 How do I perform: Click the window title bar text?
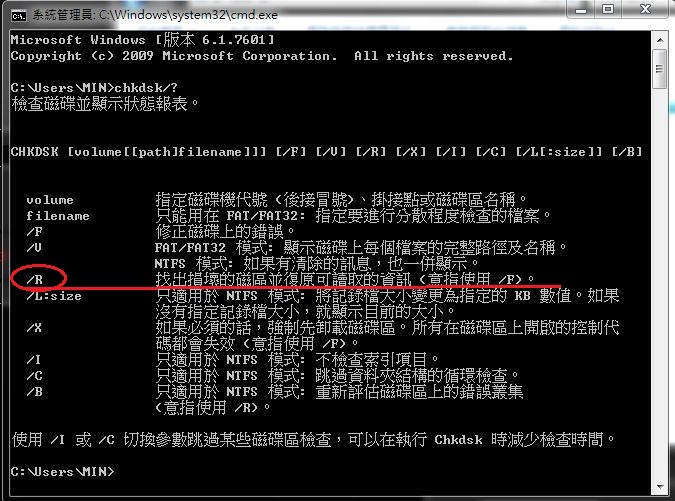point(155,15)
